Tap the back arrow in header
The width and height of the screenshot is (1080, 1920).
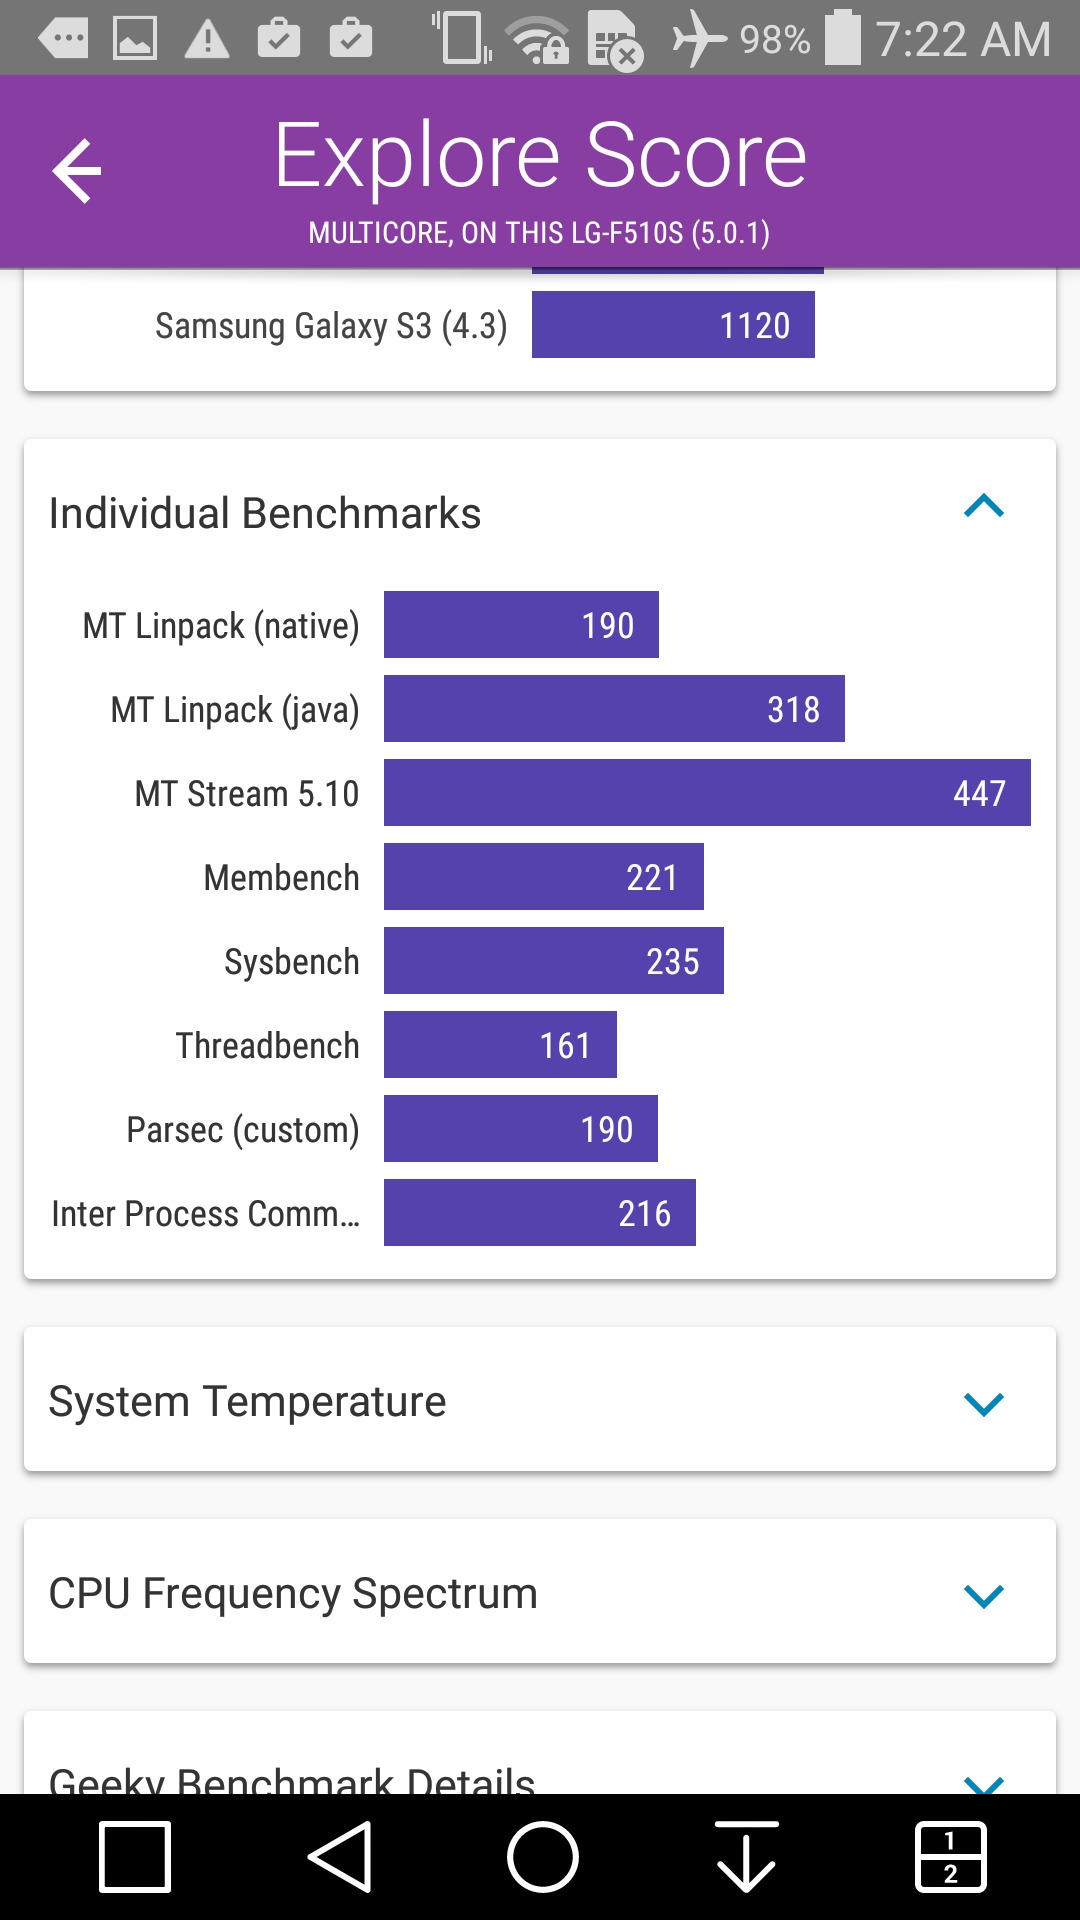[77, 171]
